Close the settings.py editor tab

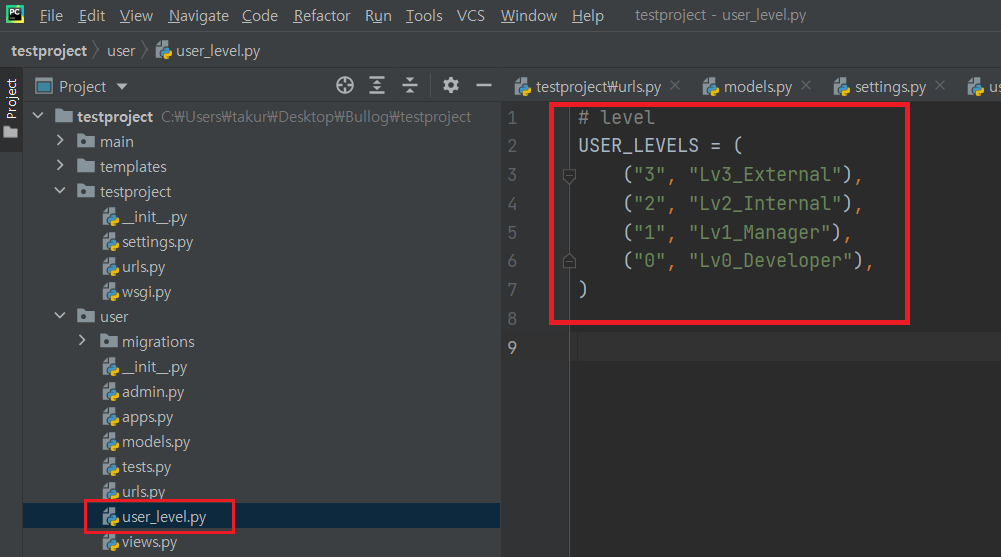(940, 85)
